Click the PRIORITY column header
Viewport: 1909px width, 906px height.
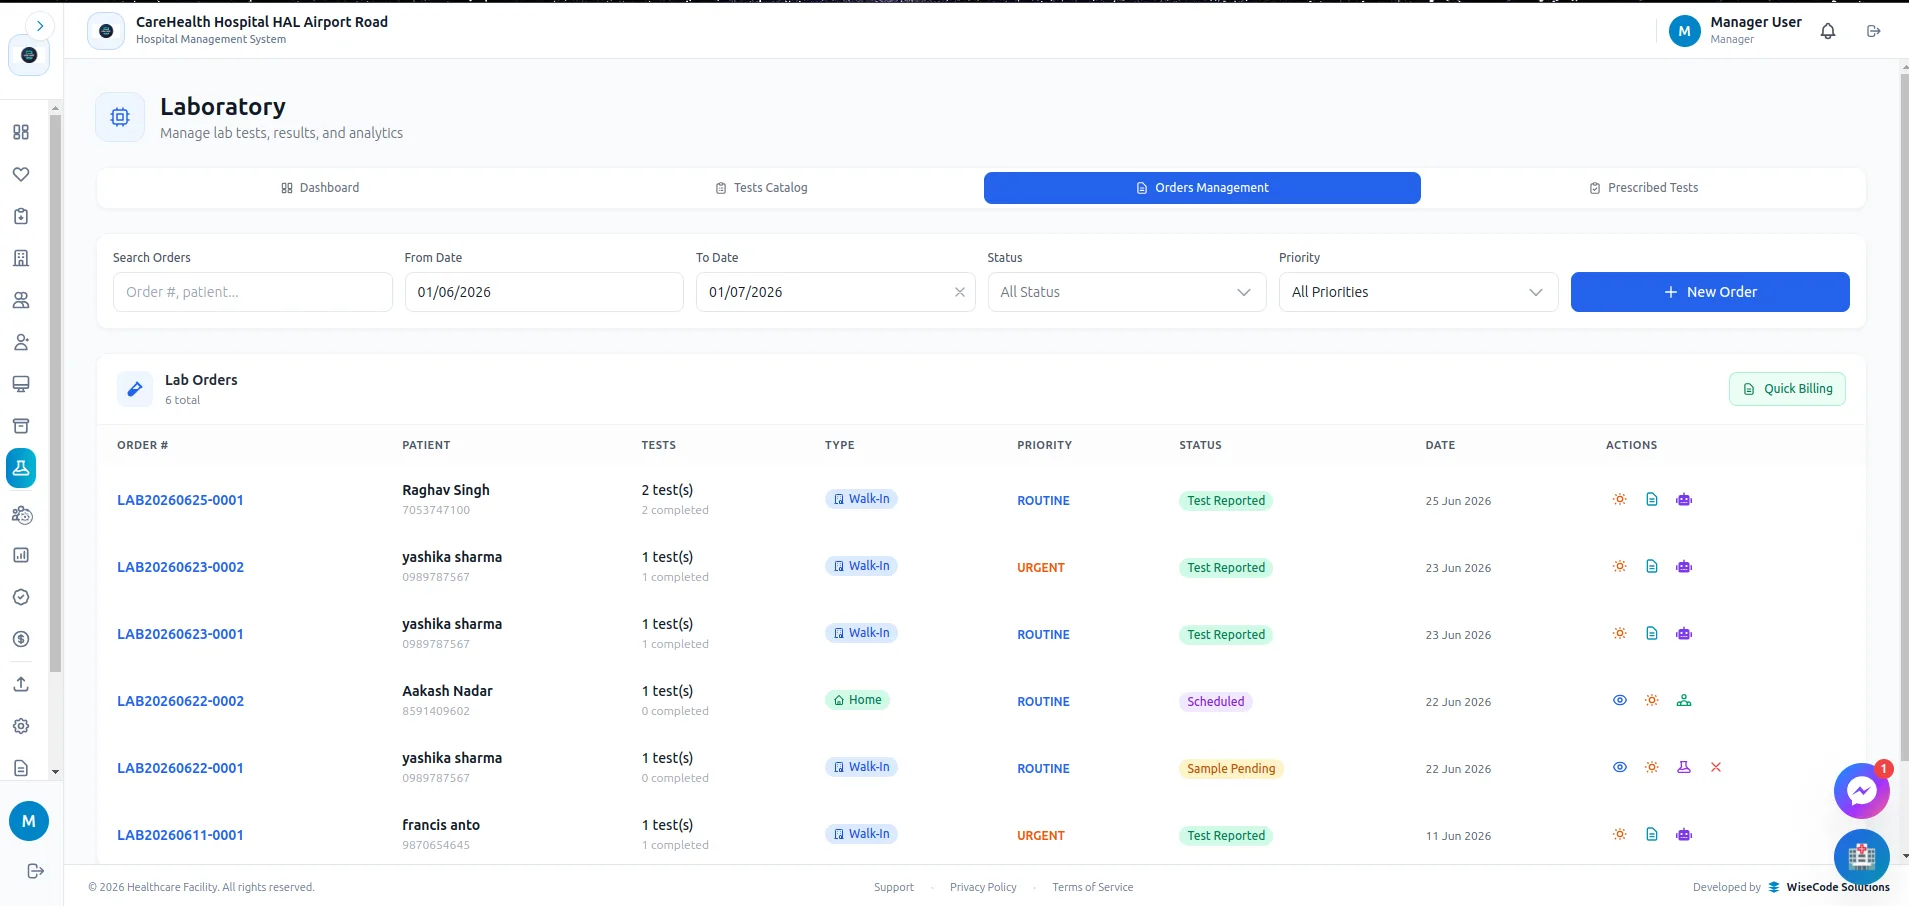pyautogui.click(x=1044, y=445)
